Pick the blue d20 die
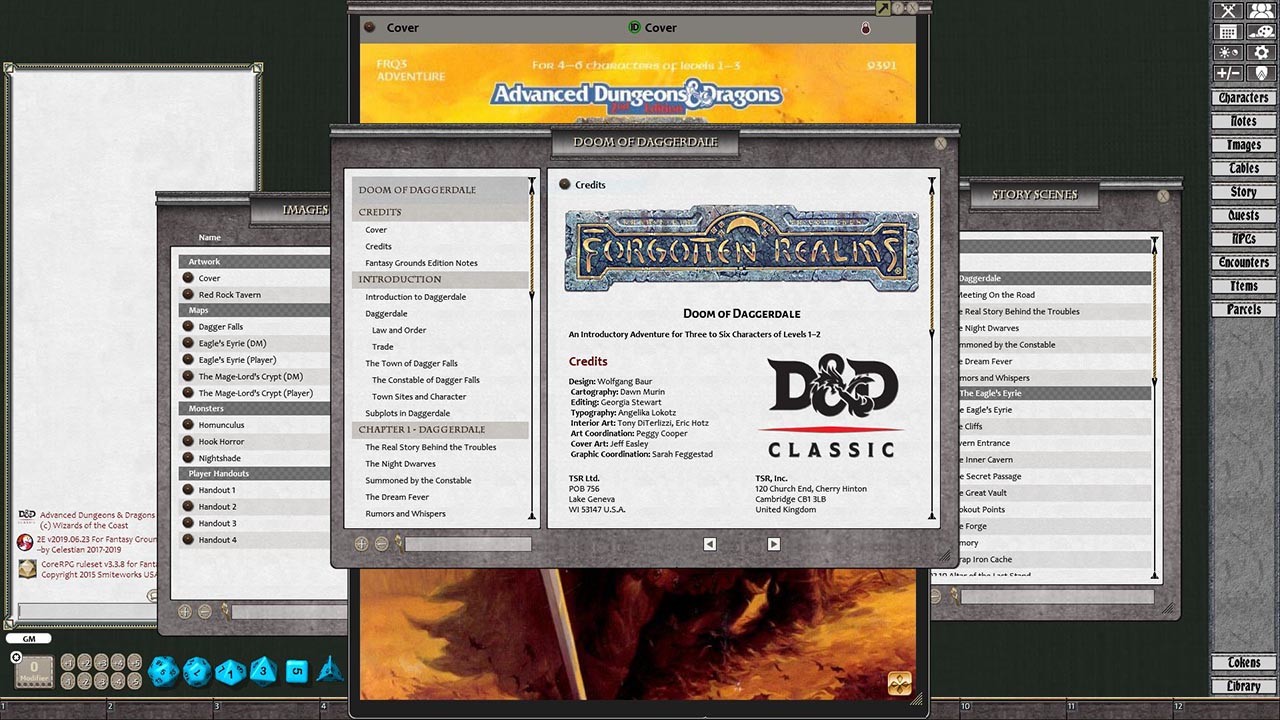 tap(163, 671)
